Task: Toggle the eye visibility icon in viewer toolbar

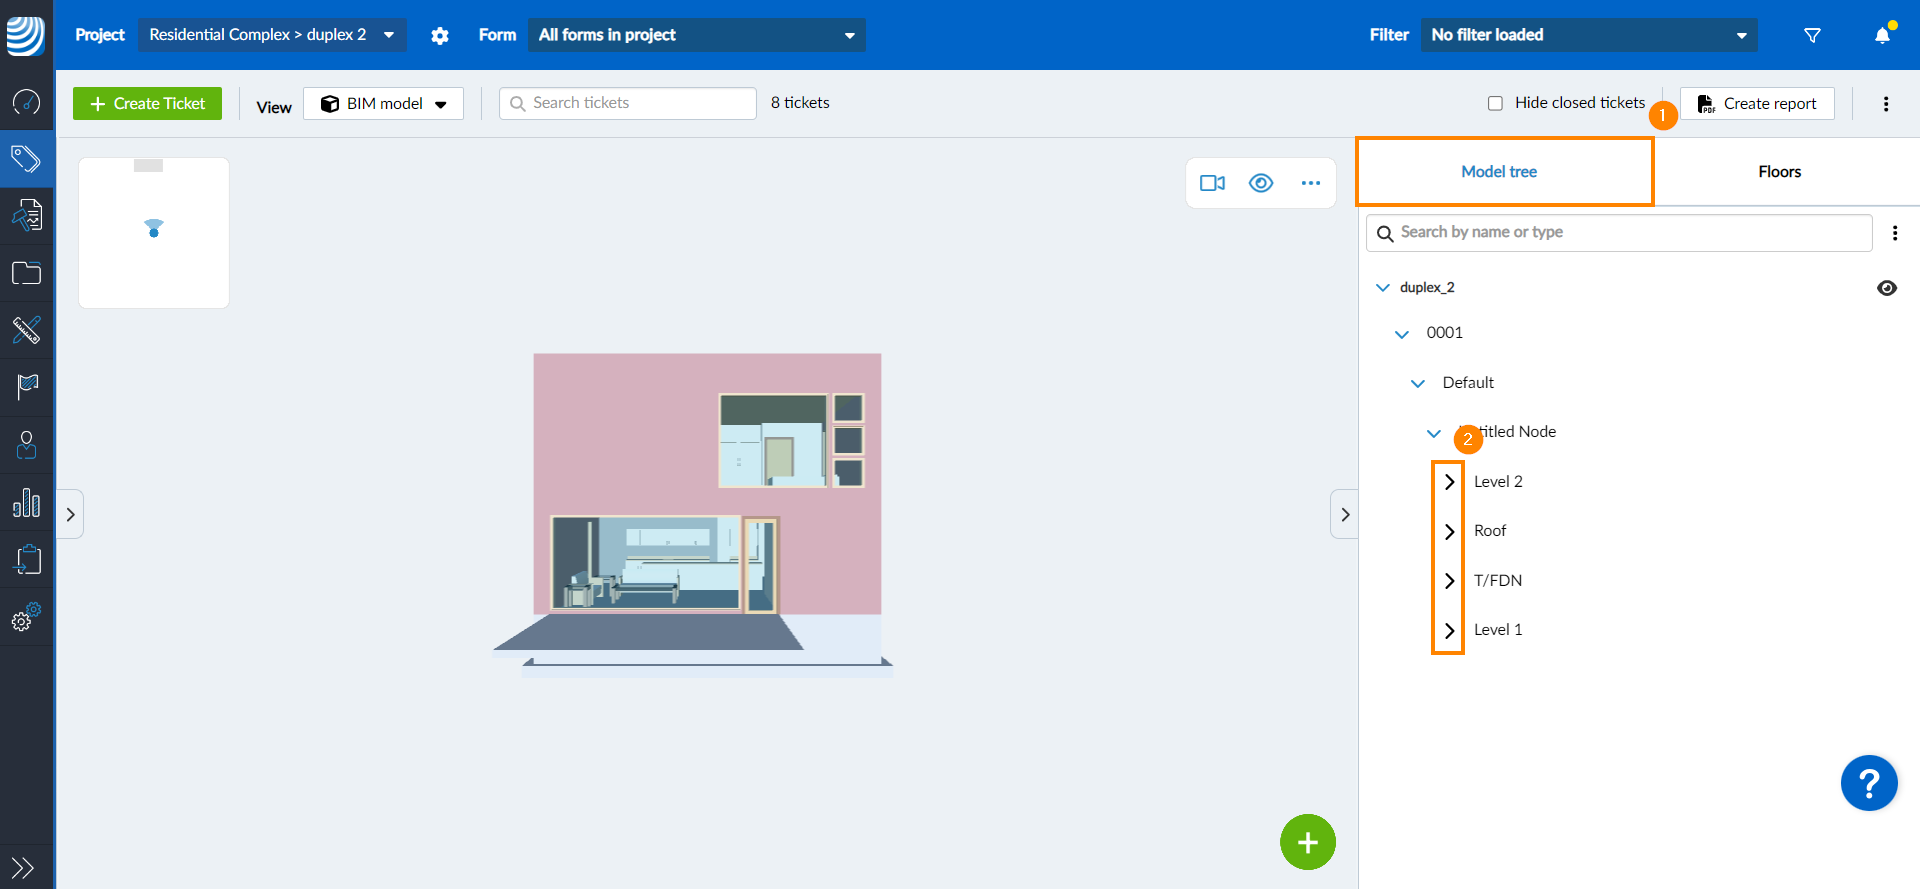Action: click(x=1261, y=183)
